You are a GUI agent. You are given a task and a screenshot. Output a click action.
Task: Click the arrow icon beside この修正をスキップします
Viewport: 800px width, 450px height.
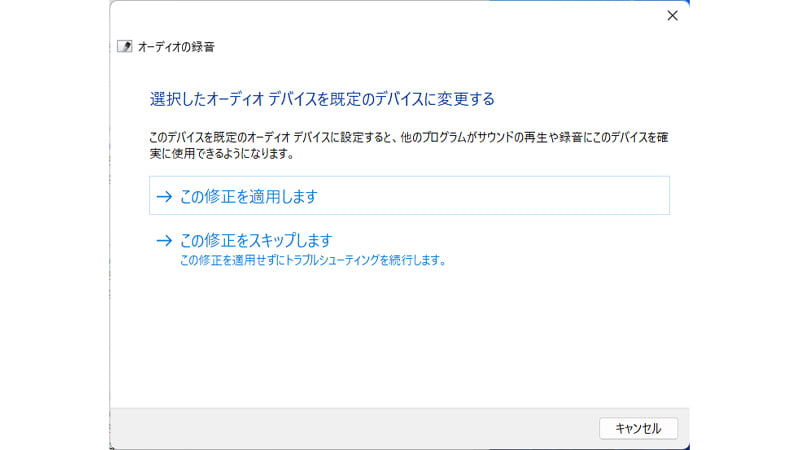tap(164, 241)
